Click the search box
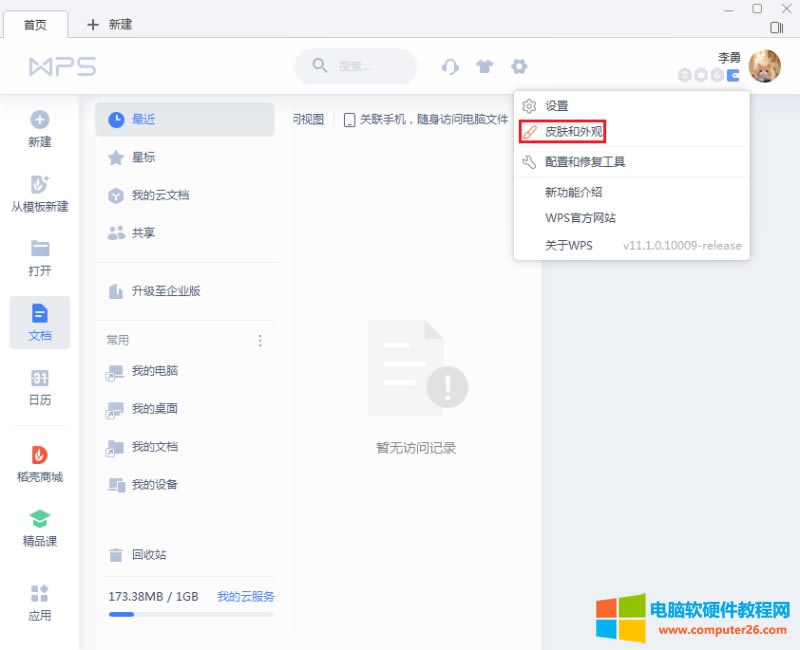 click(x=356, y=66)
